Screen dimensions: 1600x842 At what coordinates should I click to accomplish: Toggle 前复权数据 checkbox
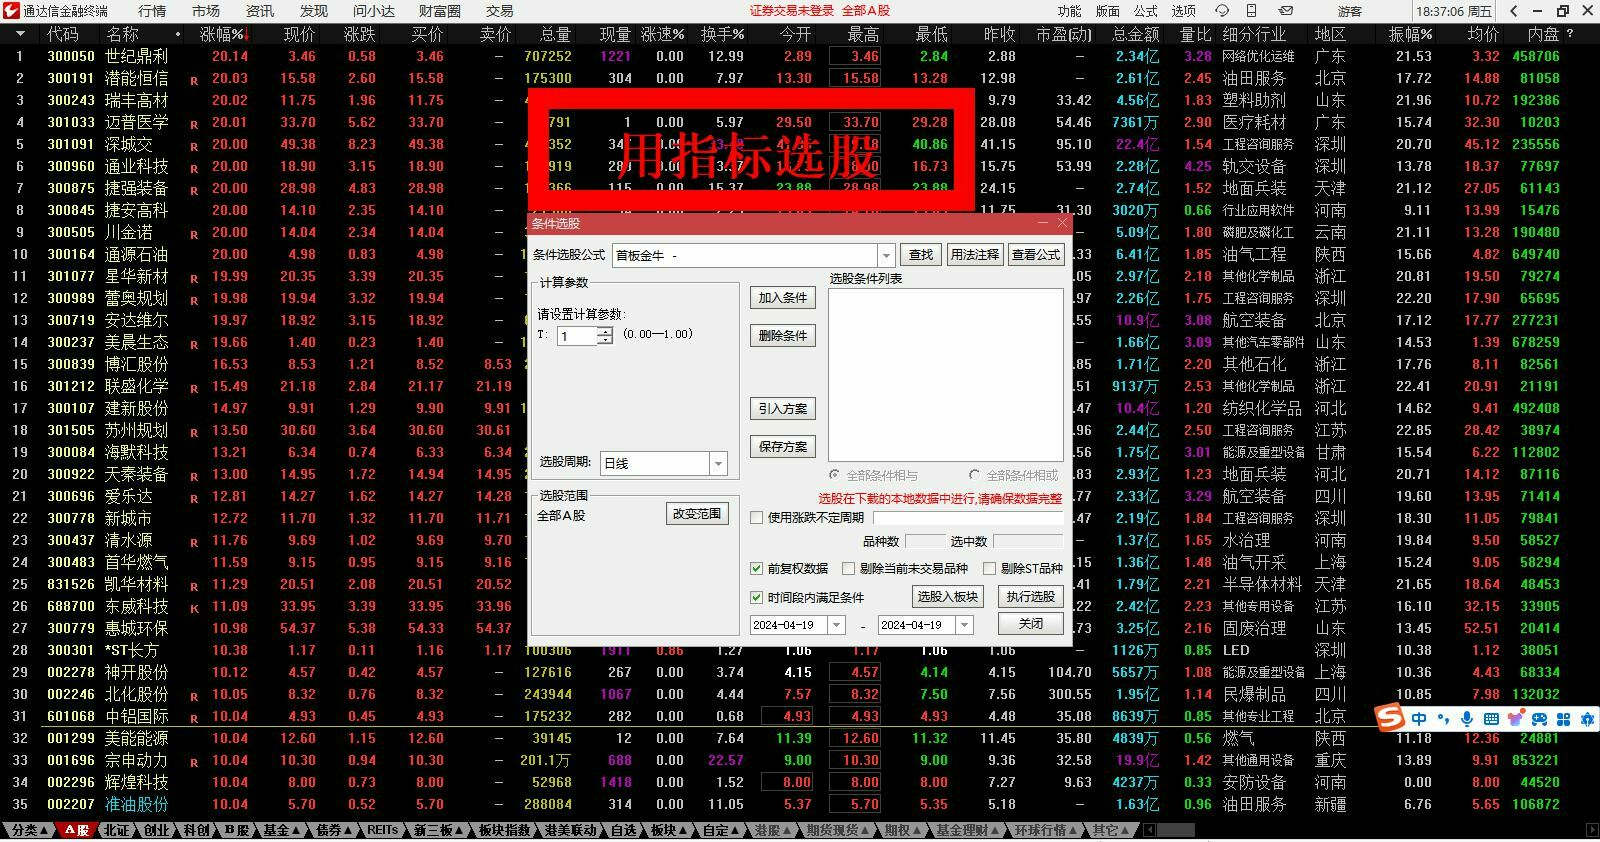756,568
